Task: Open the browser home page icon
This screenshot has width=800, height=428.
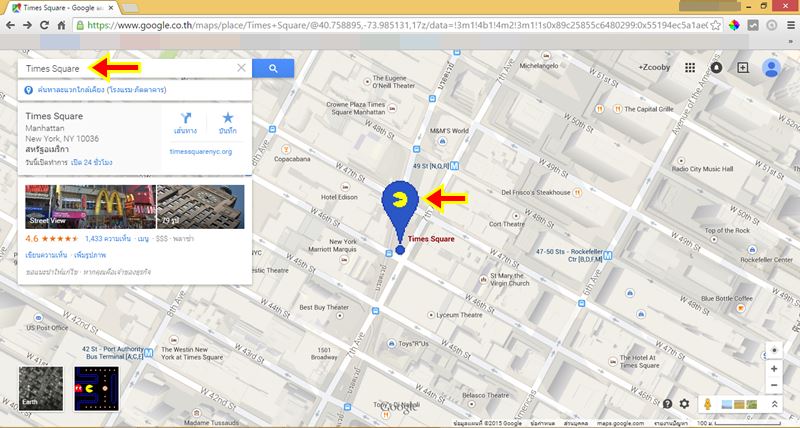Action: pos(61,25)
